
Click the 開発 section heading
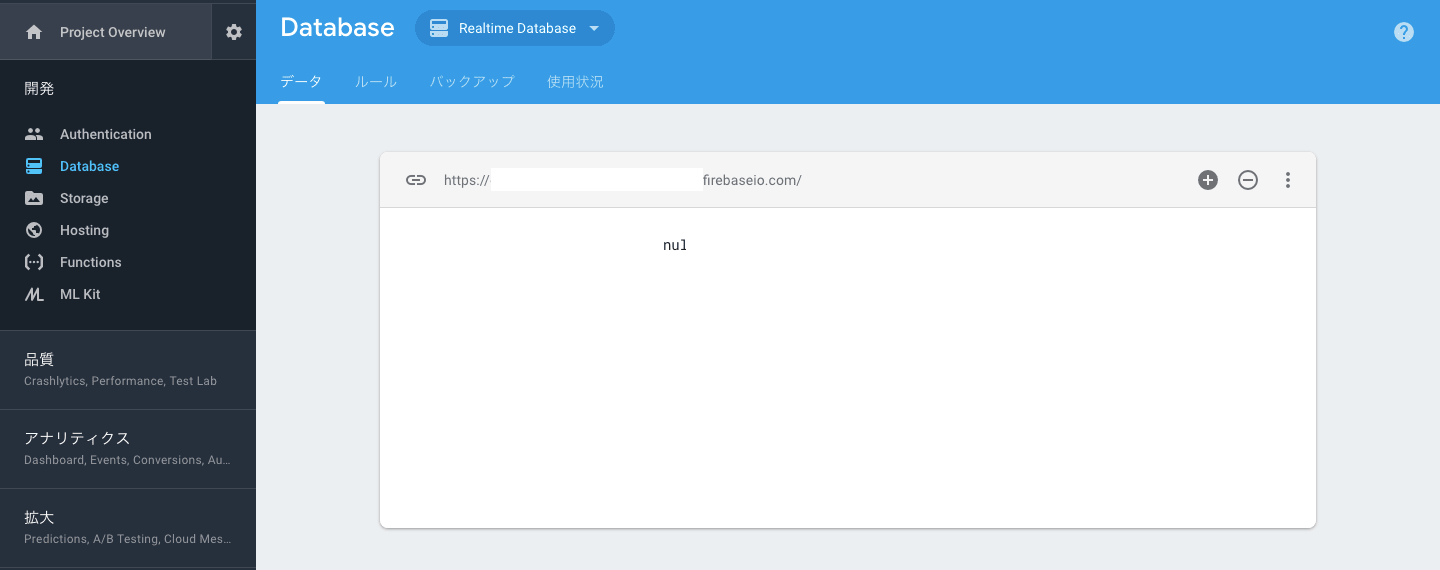39,88
